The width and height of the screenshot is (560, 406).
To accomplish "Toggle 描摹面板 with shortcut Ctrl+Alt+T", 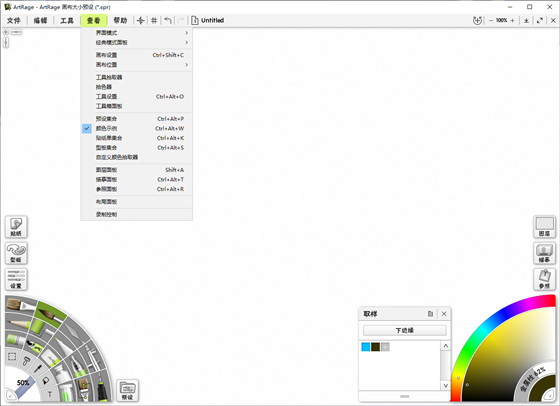I will click(x=137, y=179).
